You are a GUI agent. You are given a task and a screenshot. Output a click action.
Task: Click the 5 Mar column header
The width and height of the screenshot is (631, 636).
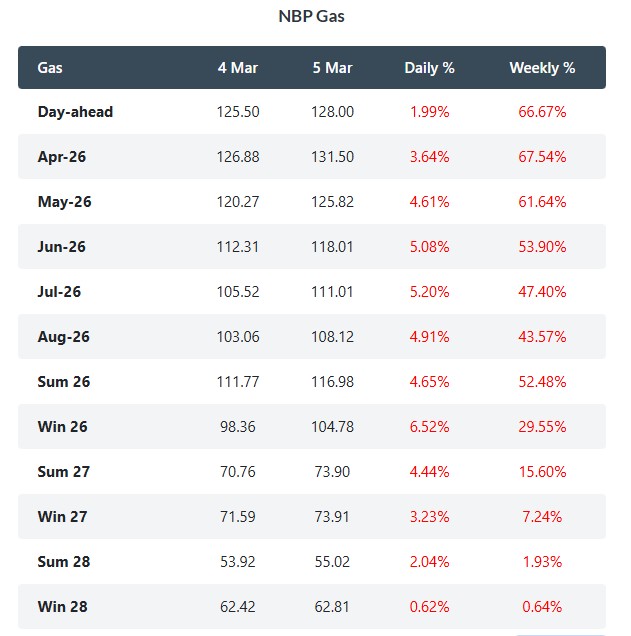333,68
